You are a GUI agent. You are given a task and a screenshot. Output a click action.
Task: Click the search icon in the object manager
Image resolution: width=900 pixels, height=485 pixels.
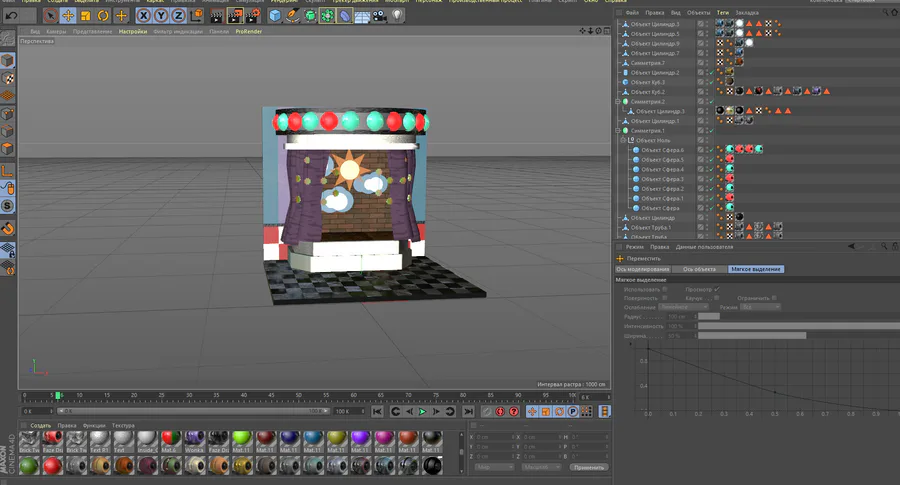click(x=886, y=12)
